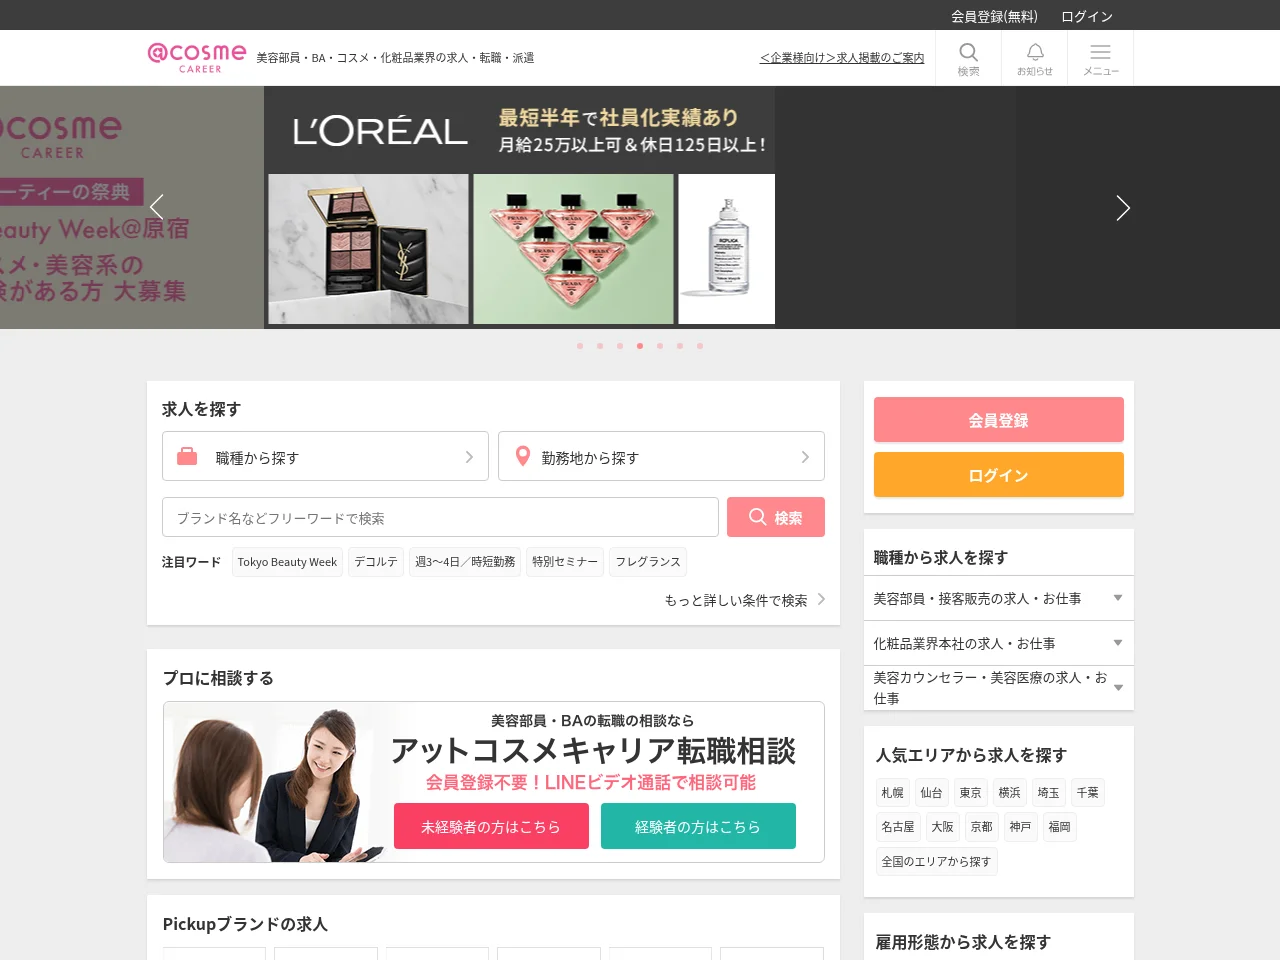The width and height of the screenshot is (1280, 960).
Task: Open 勤務地から探す location selector
Action: click(x=661, y=456)
